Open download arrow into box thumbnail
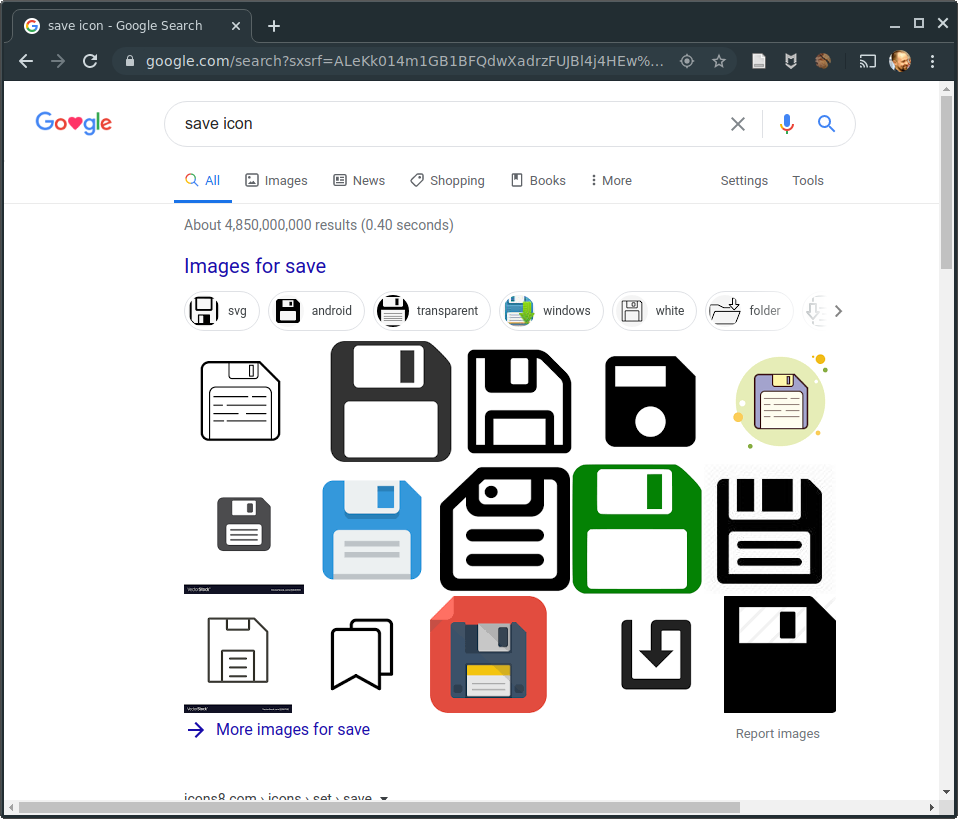 pyautogui.click(x=656, y=655)
